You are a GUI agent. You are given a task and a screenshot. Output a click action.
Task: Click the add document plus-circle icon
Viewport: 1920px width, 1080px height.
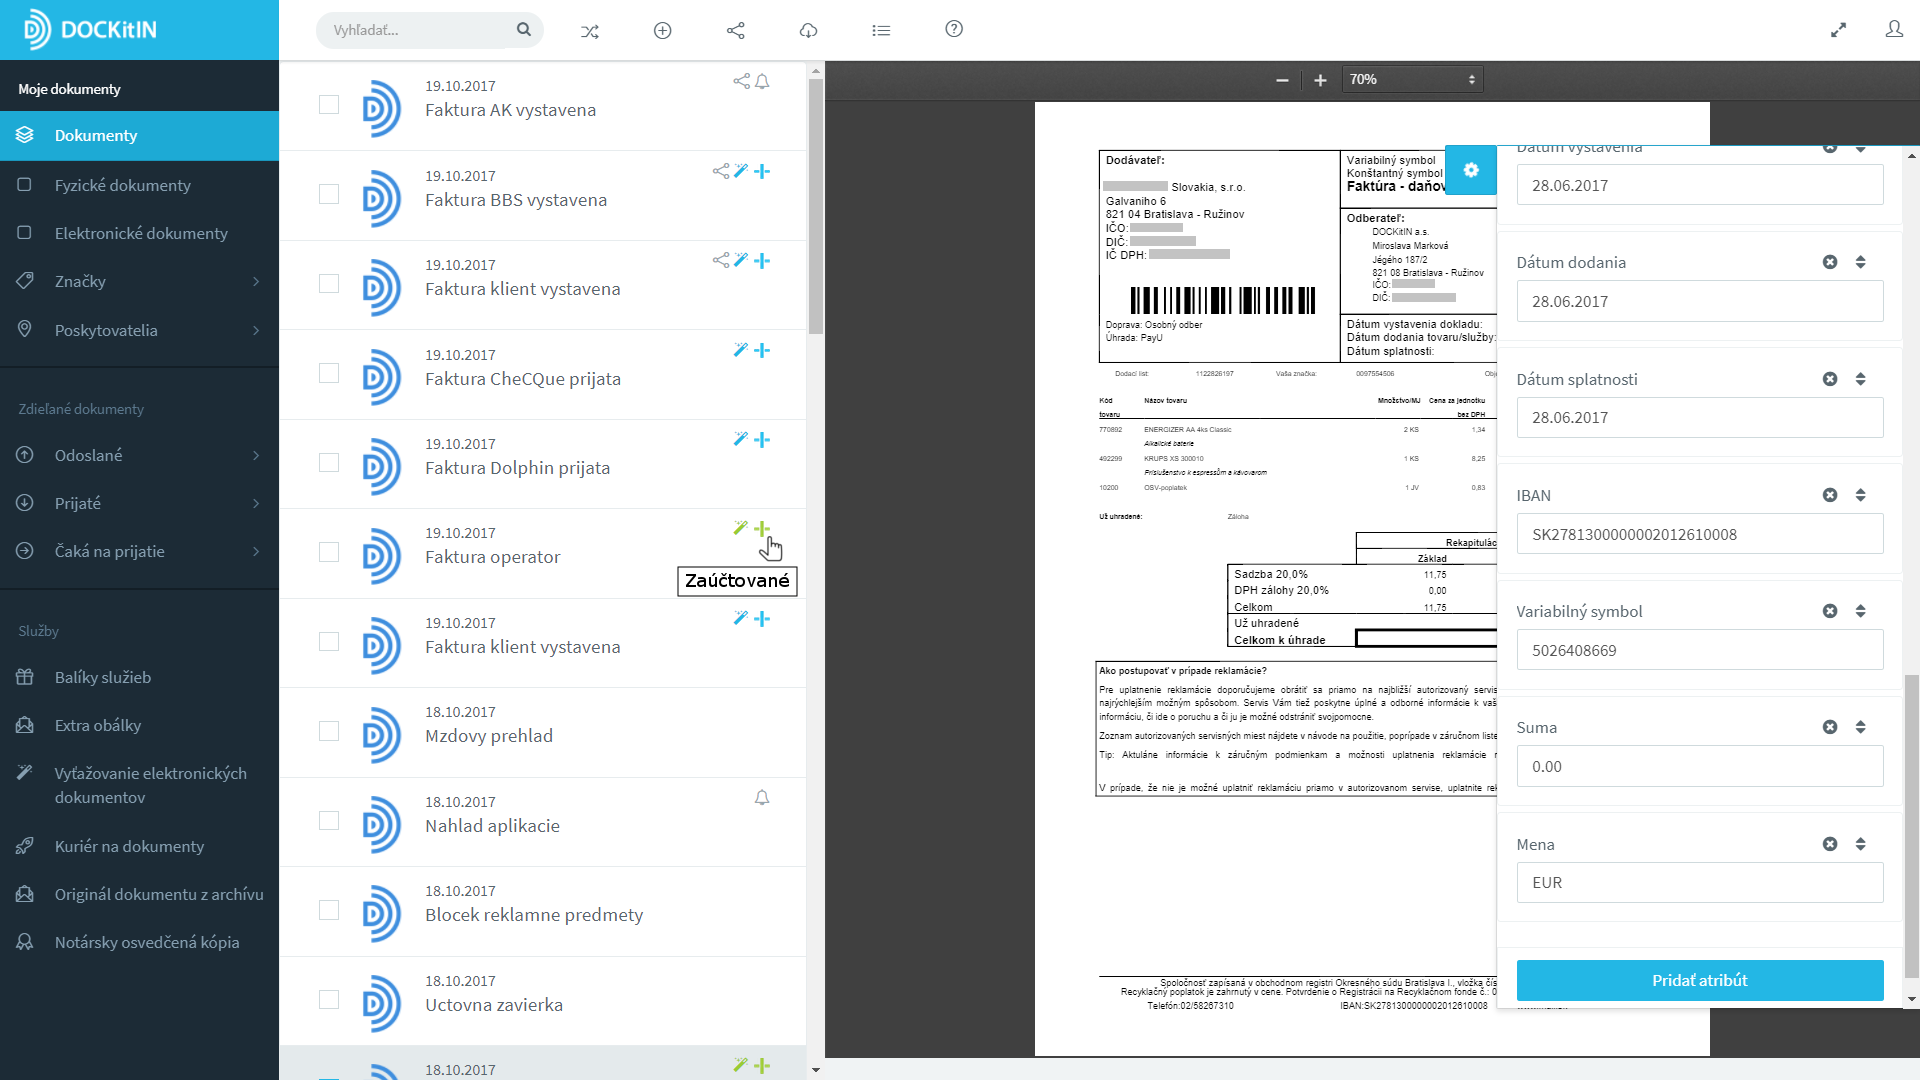[x=662, y=31]
